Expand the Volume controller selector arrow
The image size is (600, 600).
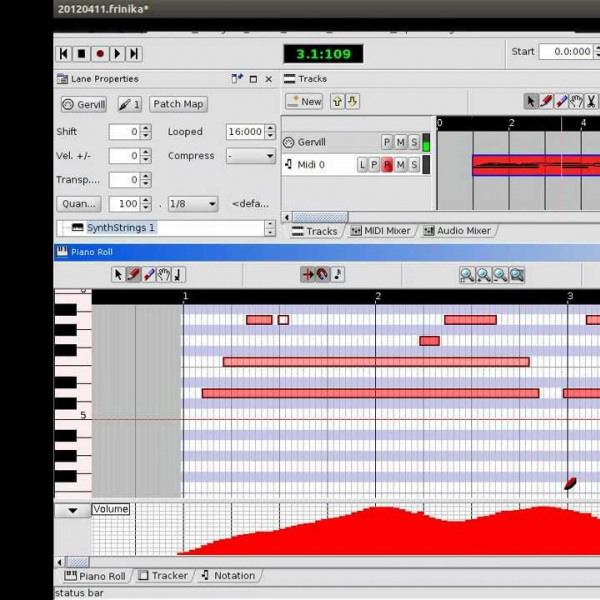coord(72,510)
